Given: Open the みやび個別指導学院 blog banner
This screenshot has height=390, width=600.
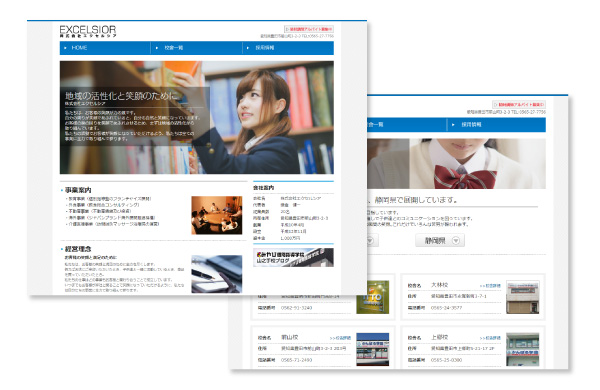Looking at the screenshot, I should point(293,257).
